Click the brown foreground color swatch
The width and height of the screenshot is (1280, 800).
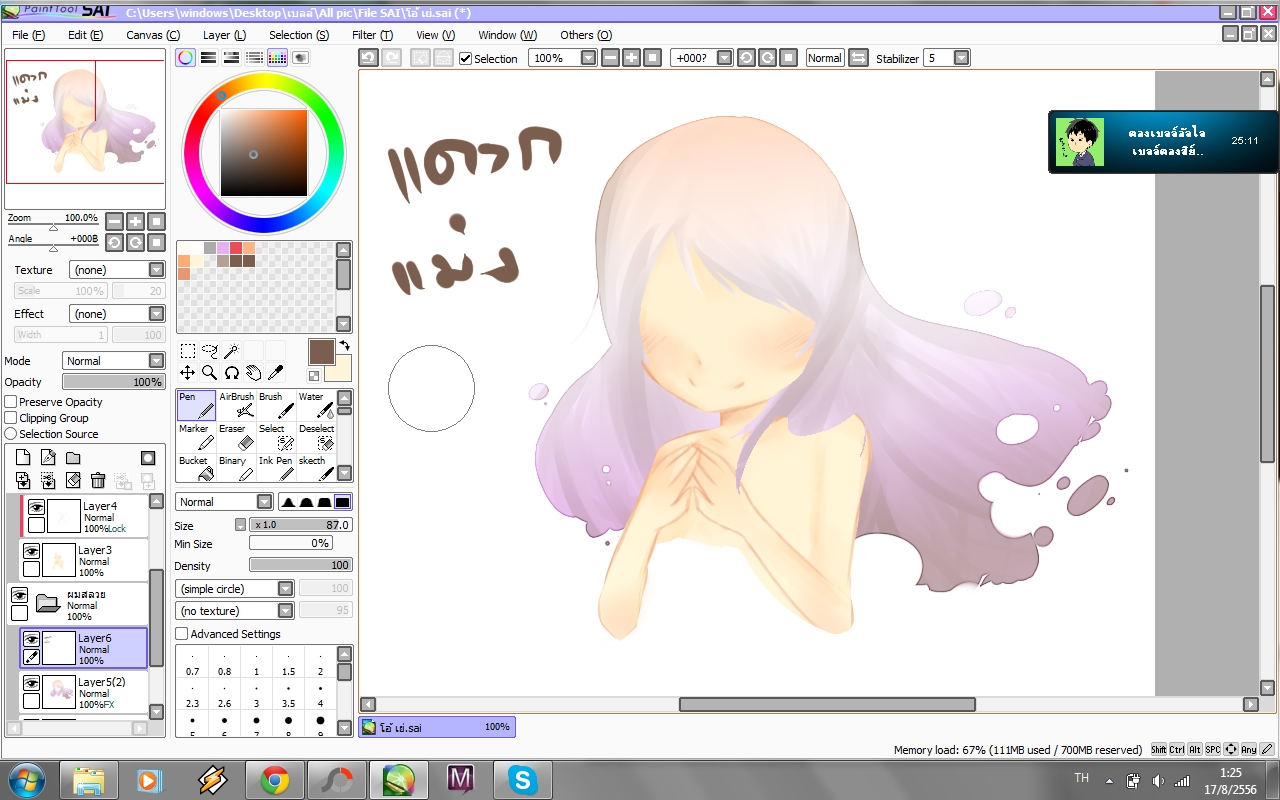pos(321,351)
